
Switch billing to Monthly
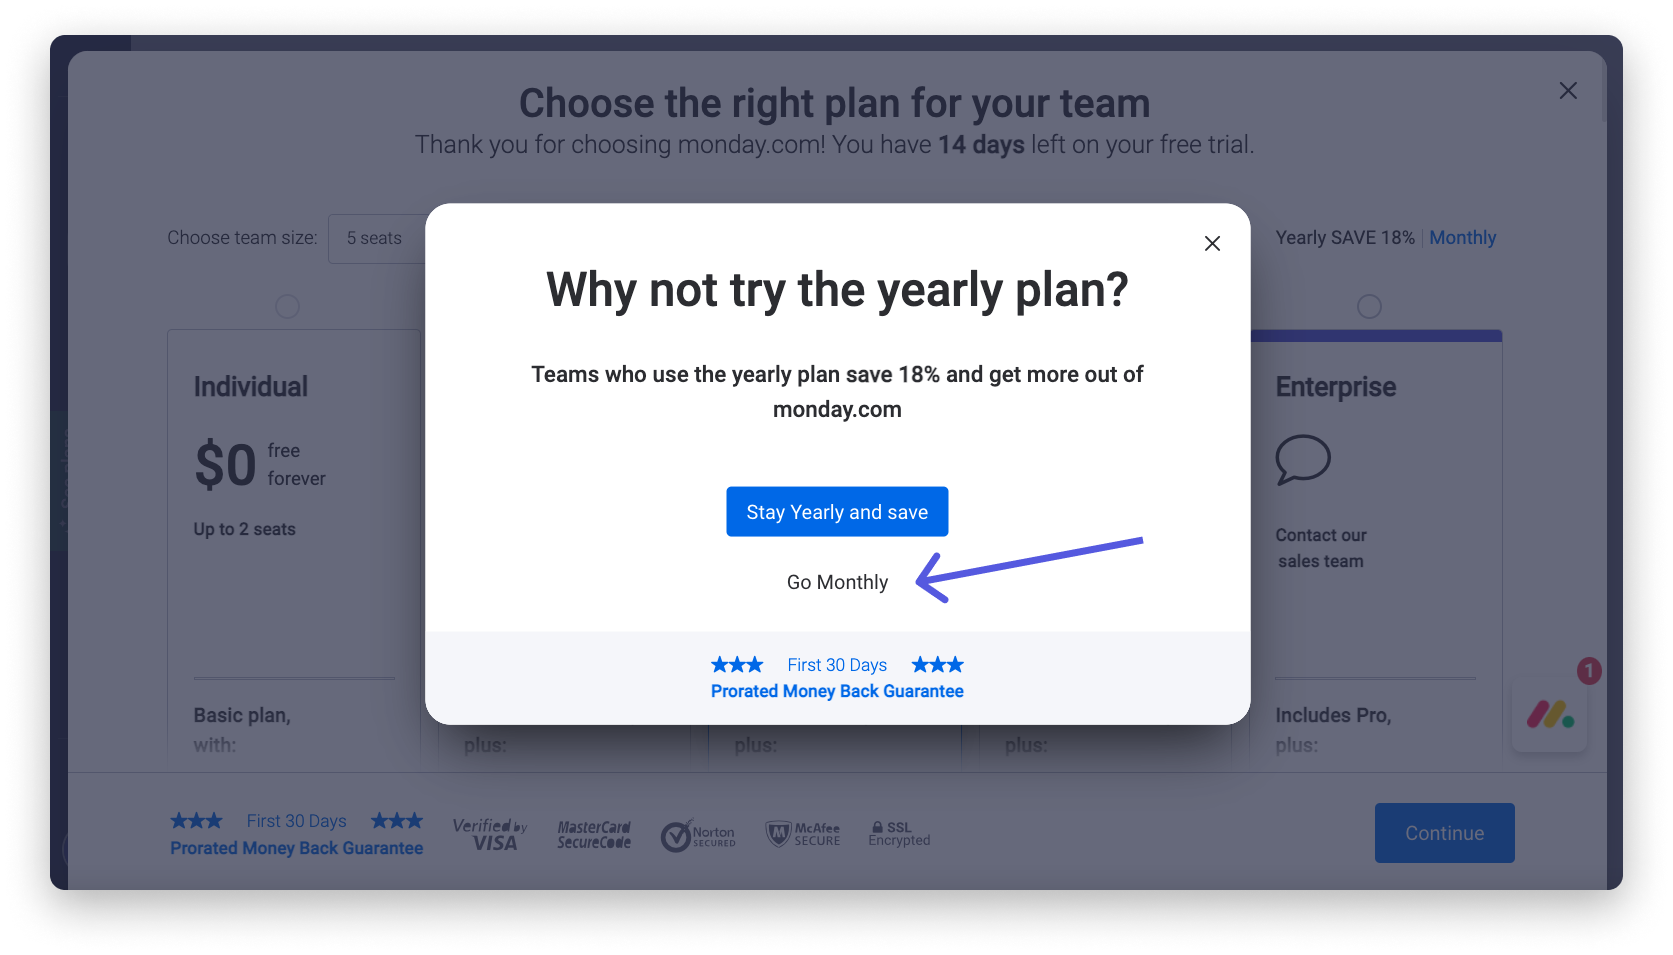tap(1462, 238)
